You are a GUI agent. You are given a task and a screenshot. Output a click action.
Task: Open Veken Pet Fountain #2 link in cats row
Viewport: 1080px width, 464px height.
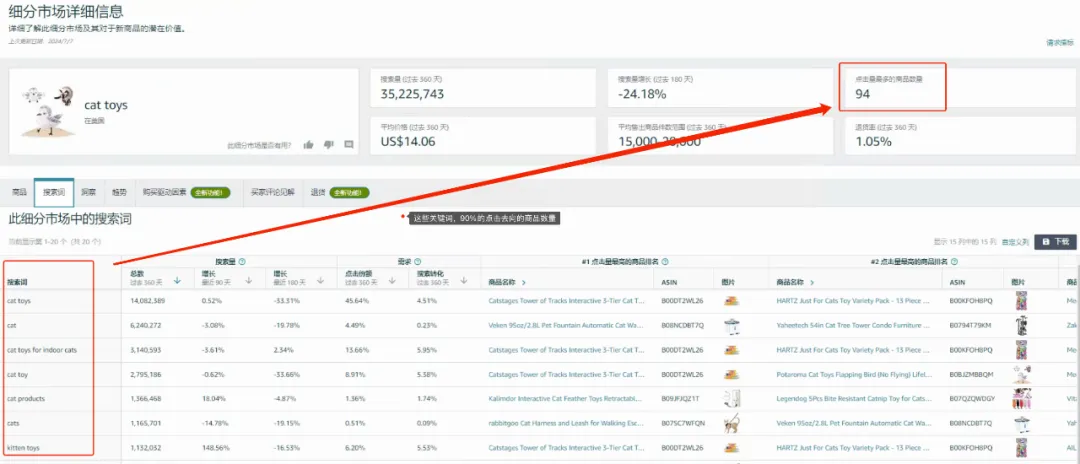(x=853, y=423)
